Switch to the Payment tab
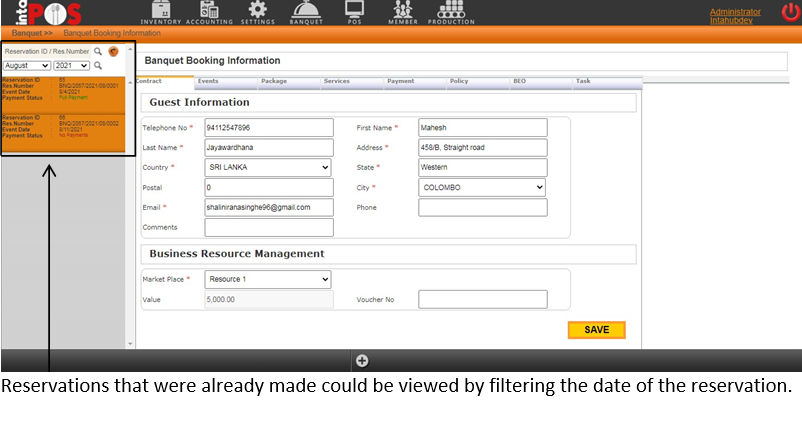Viewport: 802px width, 425px height. (400, 81)
